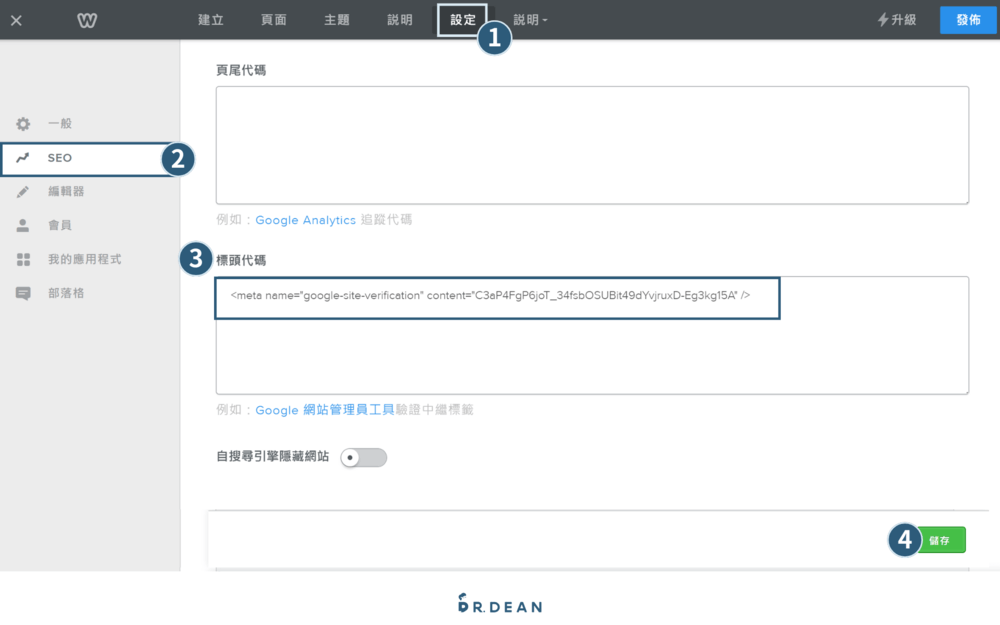Open the 設定 menu item
Viewport: 1000px width, 625px height.
point(462,19)
